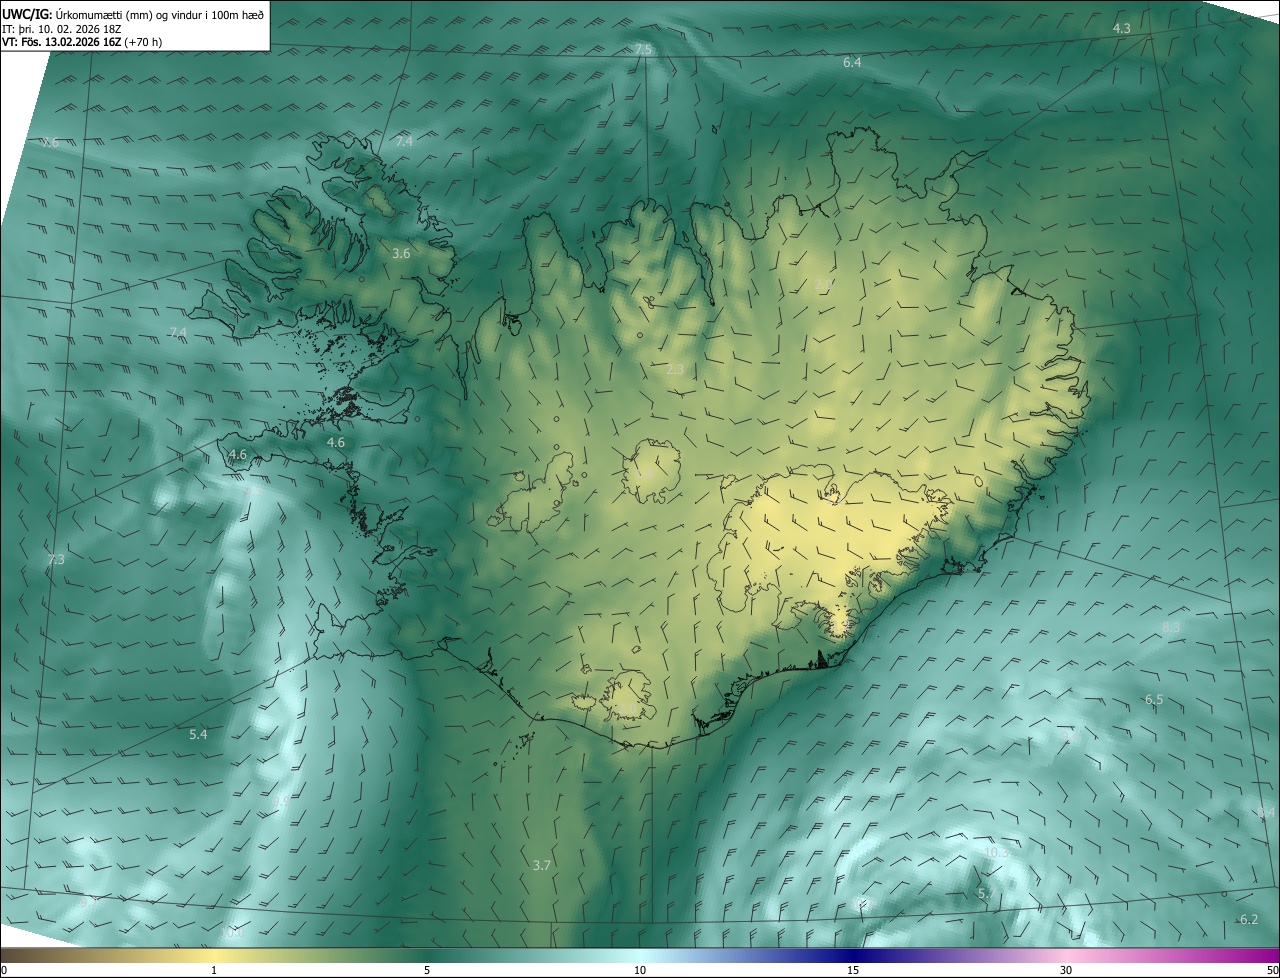The width and height of the screenshot is (1280, 978).
Task: Click the yellow band of the color scale
Action: pyautogui.click(x=214, y=956)
